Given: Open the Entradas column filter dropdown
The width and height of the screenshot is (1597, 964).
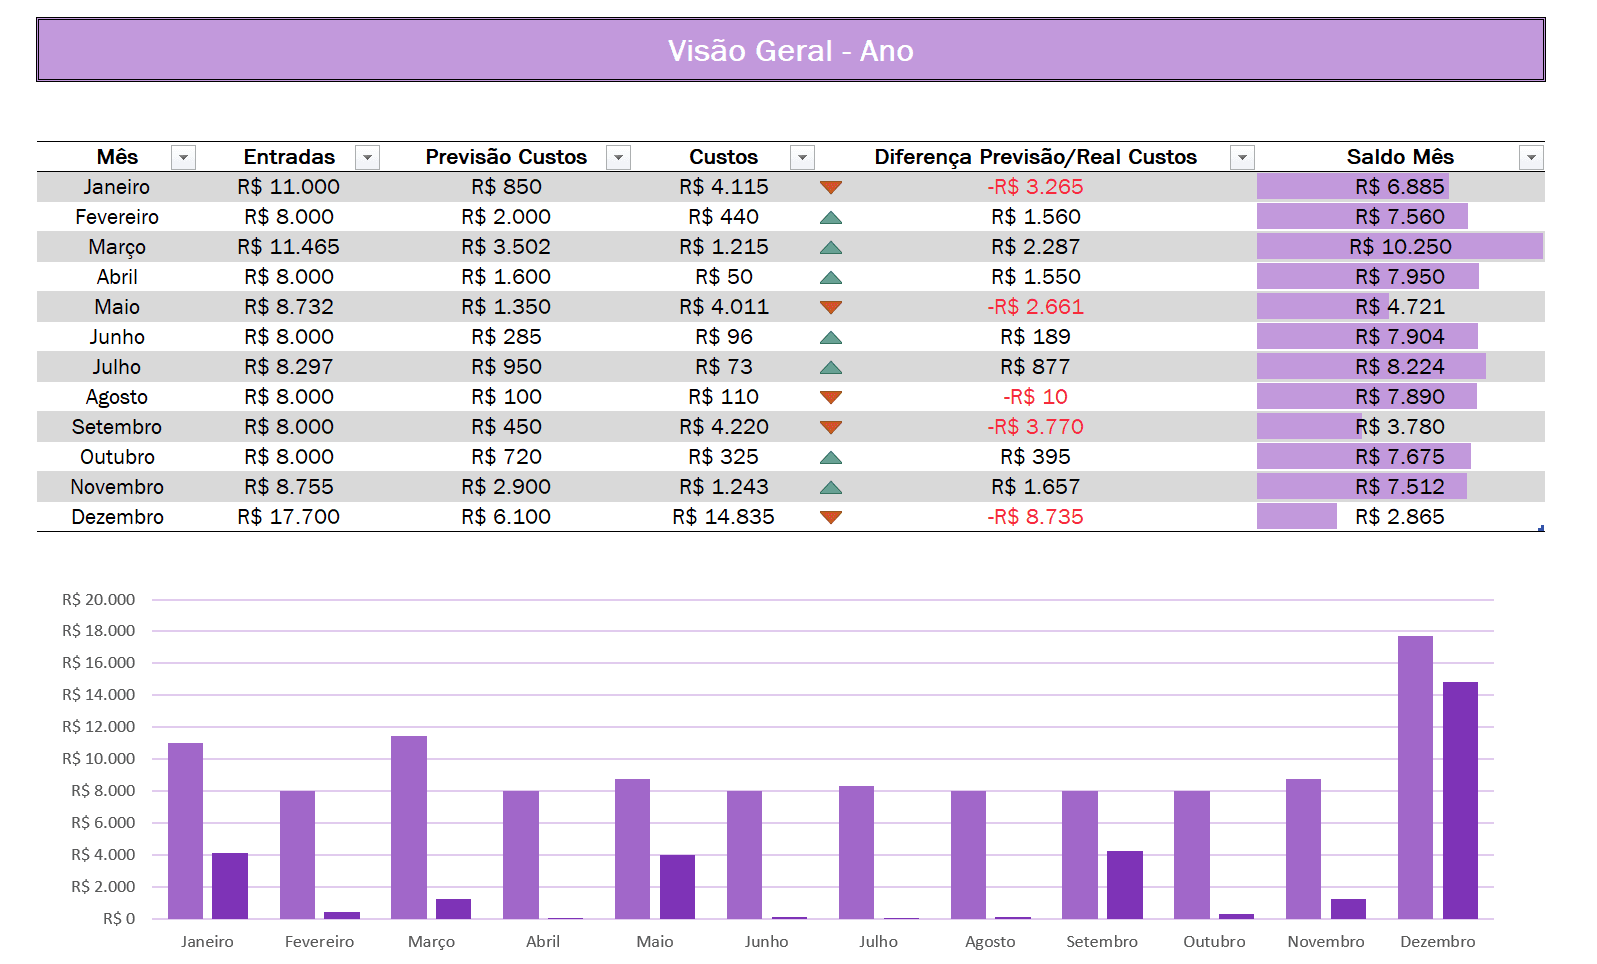Looking at the screenshot, I should [368, 158].
